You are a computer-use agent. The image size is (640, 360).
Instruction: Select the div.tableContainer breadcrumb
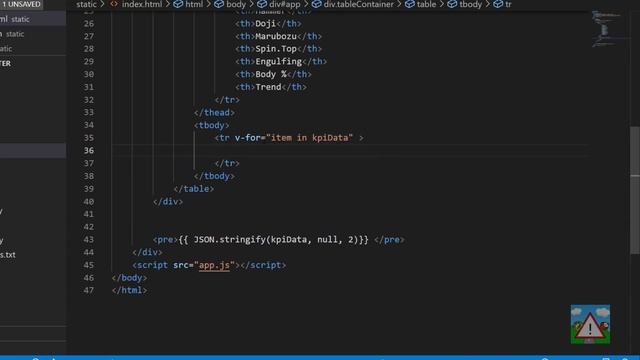pos(353,4)
